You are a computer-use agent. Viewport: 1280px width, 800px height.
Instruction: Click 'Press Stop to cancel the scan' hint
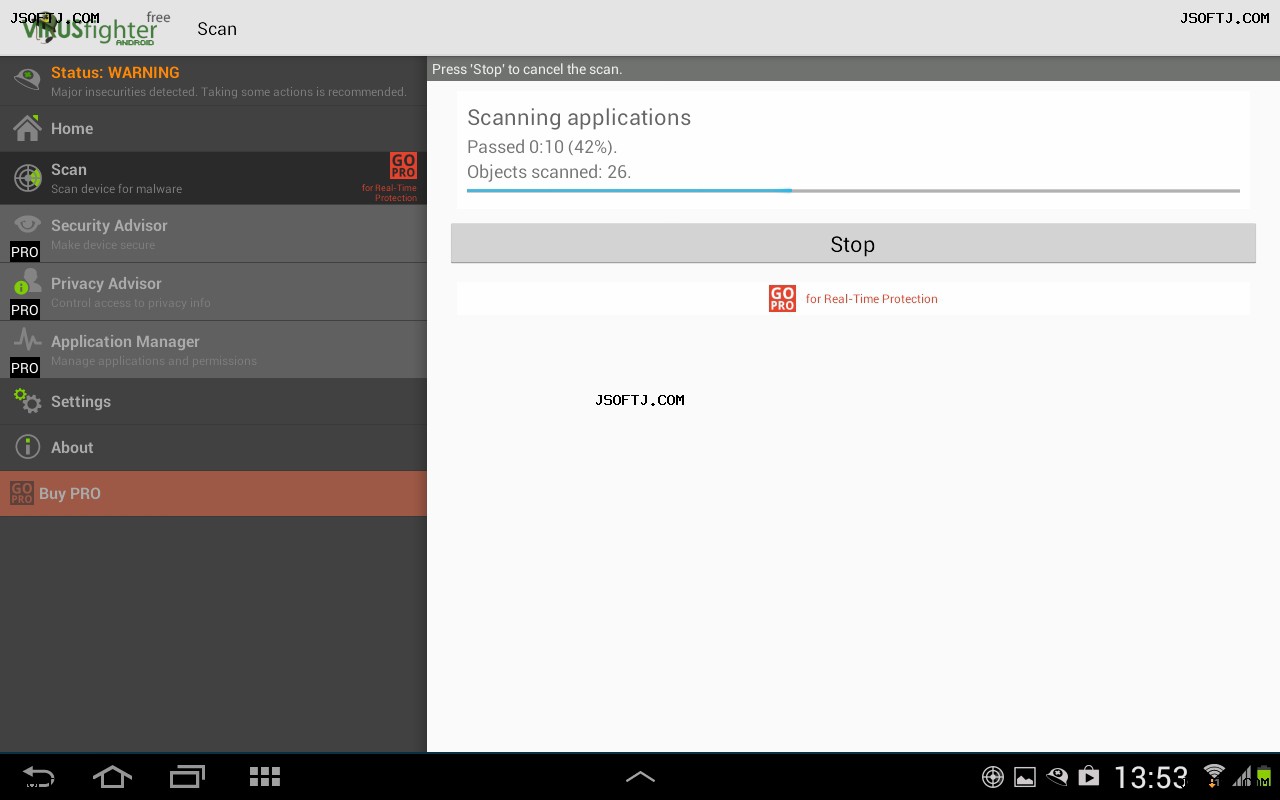click(x=527, y=69)
